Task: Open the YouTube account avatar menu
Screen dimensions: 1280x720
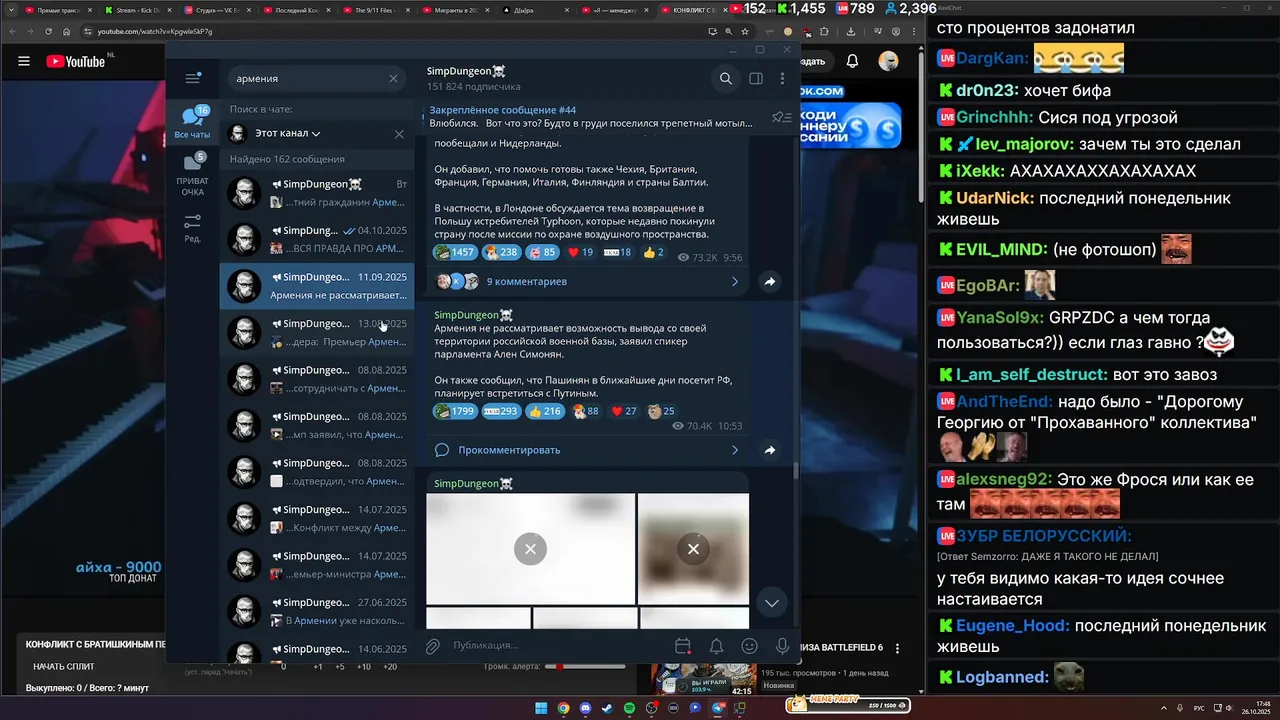Action: [888, 61]
